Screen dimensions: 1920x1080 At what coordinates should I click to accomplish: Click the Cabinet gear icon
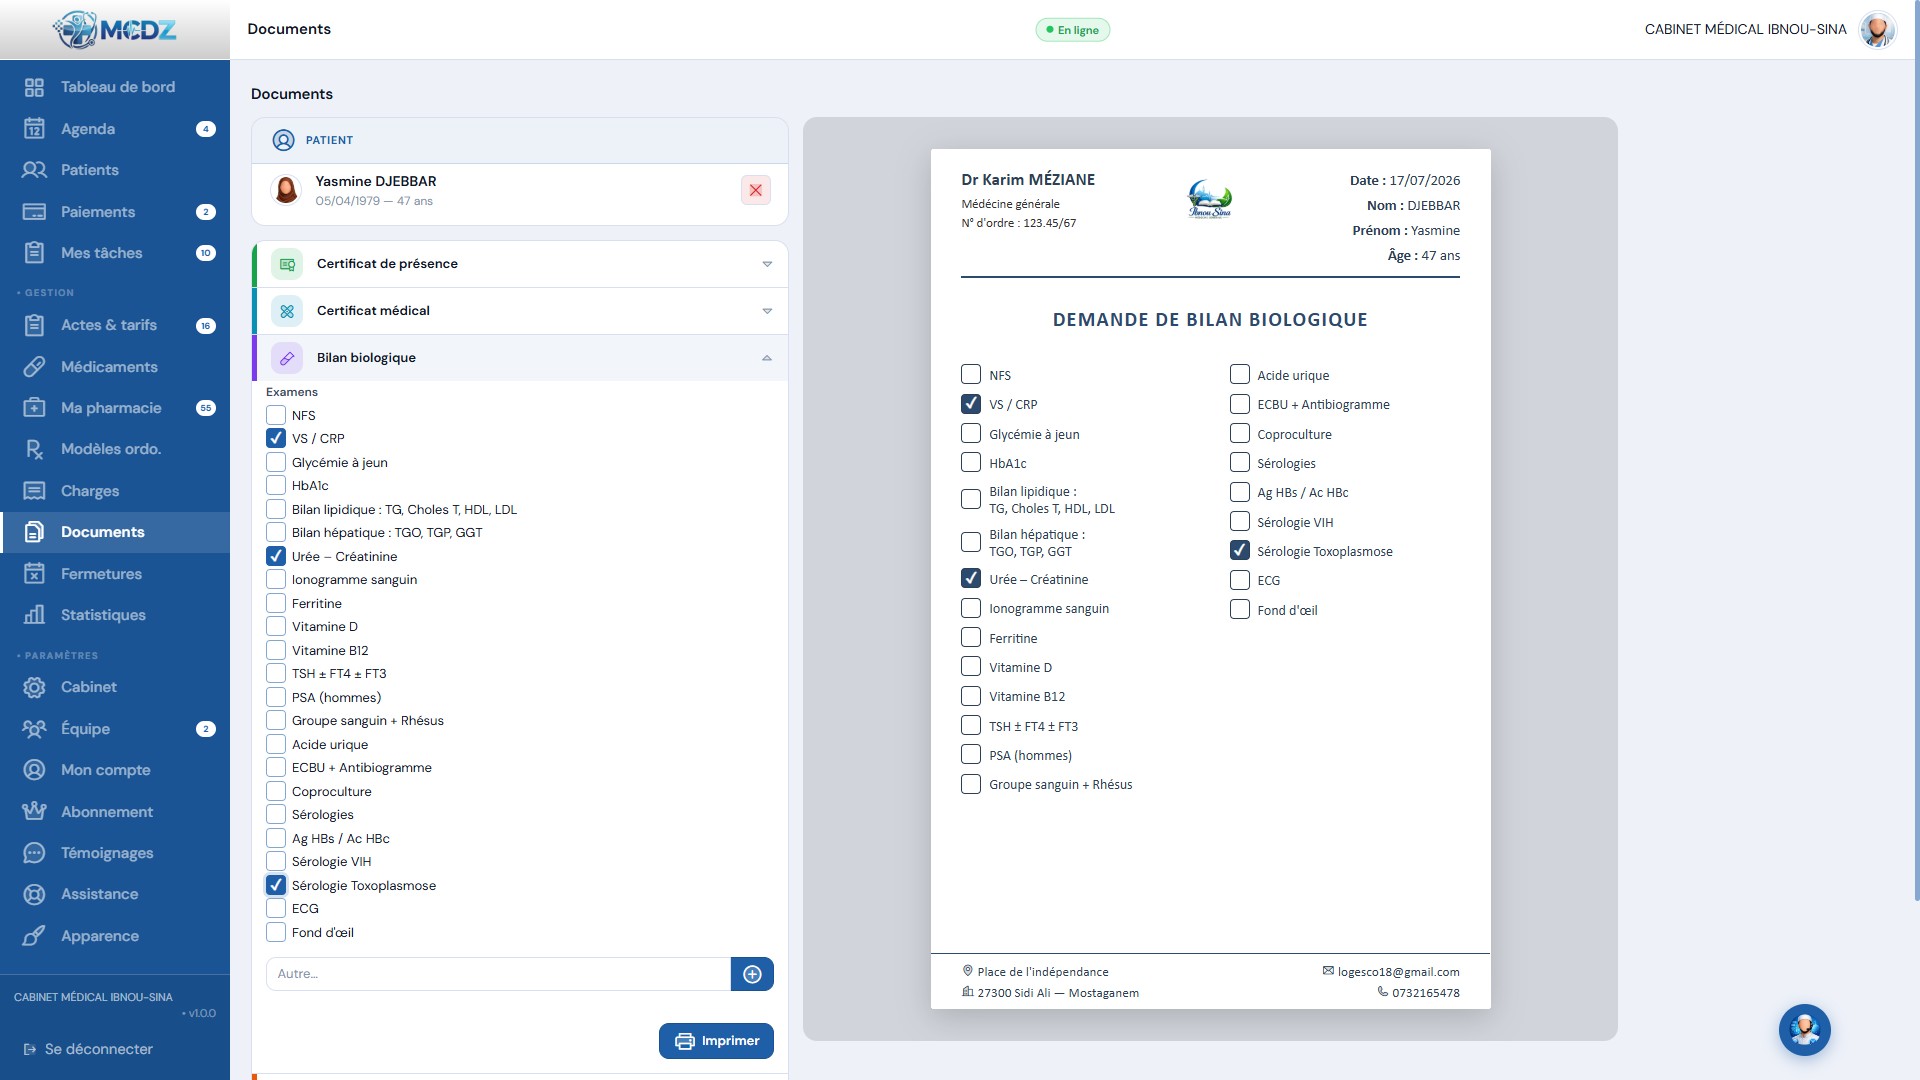click(x=34, y=687)
